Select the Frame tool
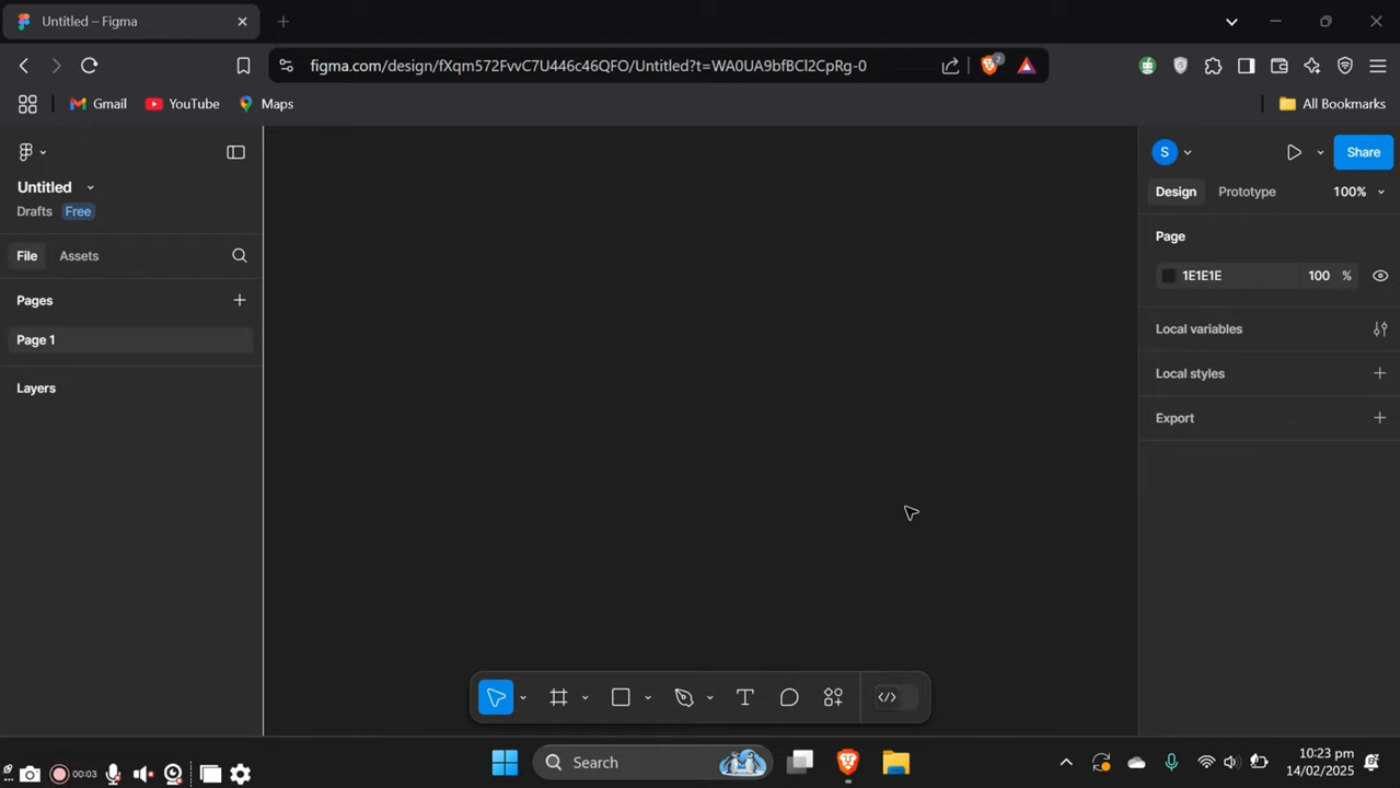The width and height of the screenshot is (1400, 788). pyautogui.click(x=558, y=697)
